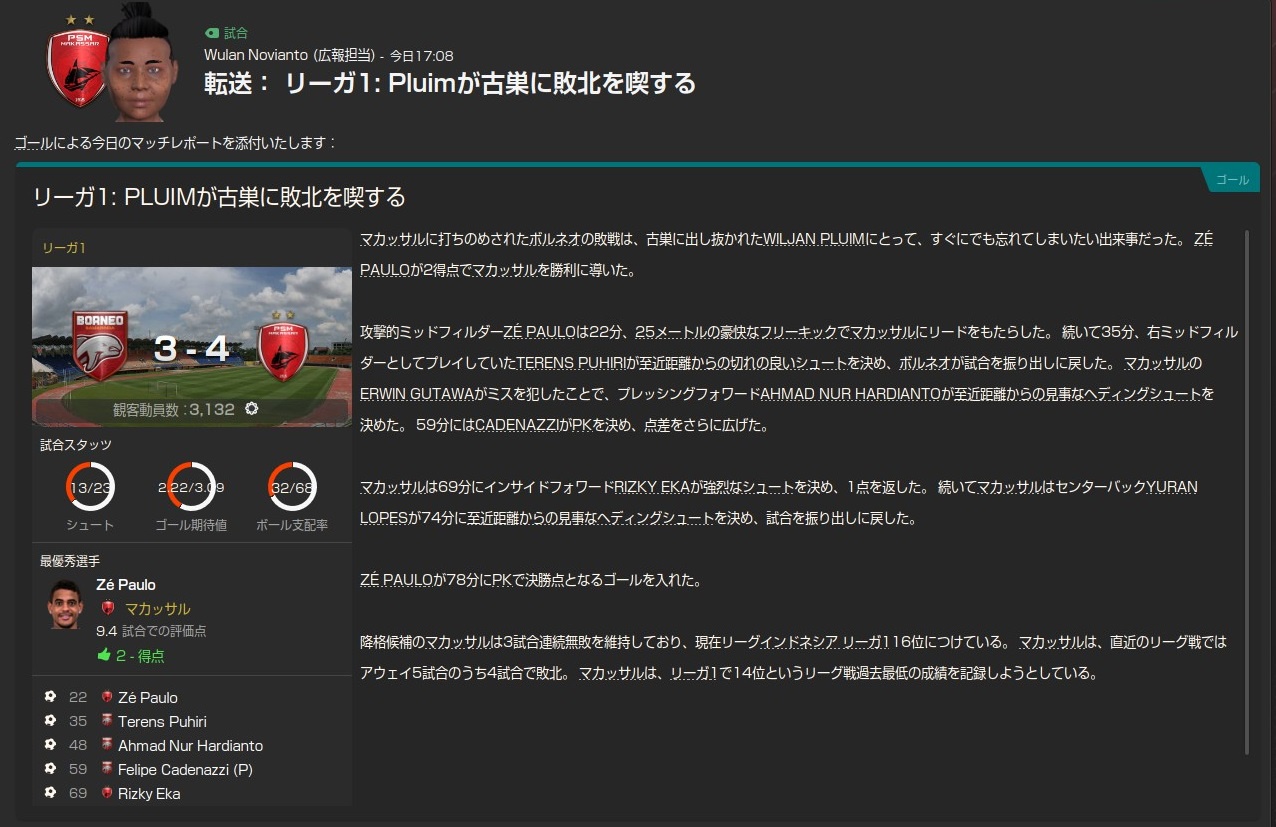This screenshot has height=827, width=1276.
Task: Click the Borneo club badge in the scoreline
Action: click(x=99, y=345)
